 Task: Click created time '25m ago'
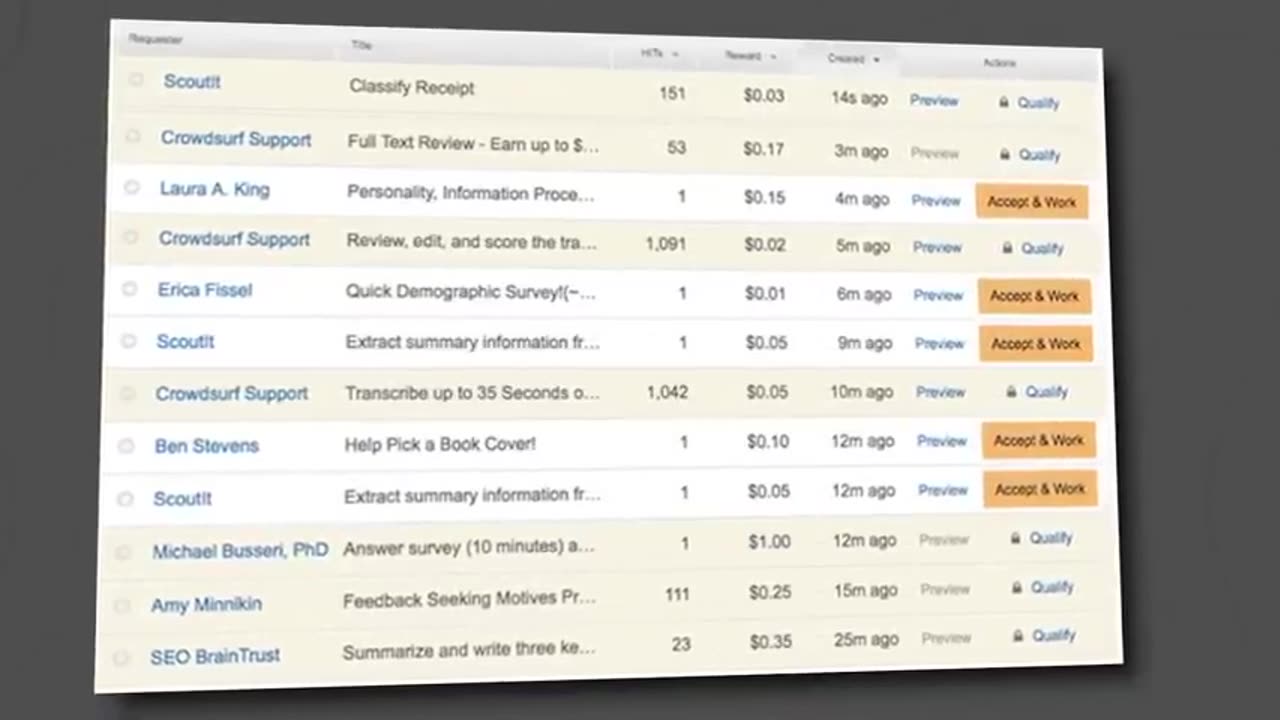[867, 639]
